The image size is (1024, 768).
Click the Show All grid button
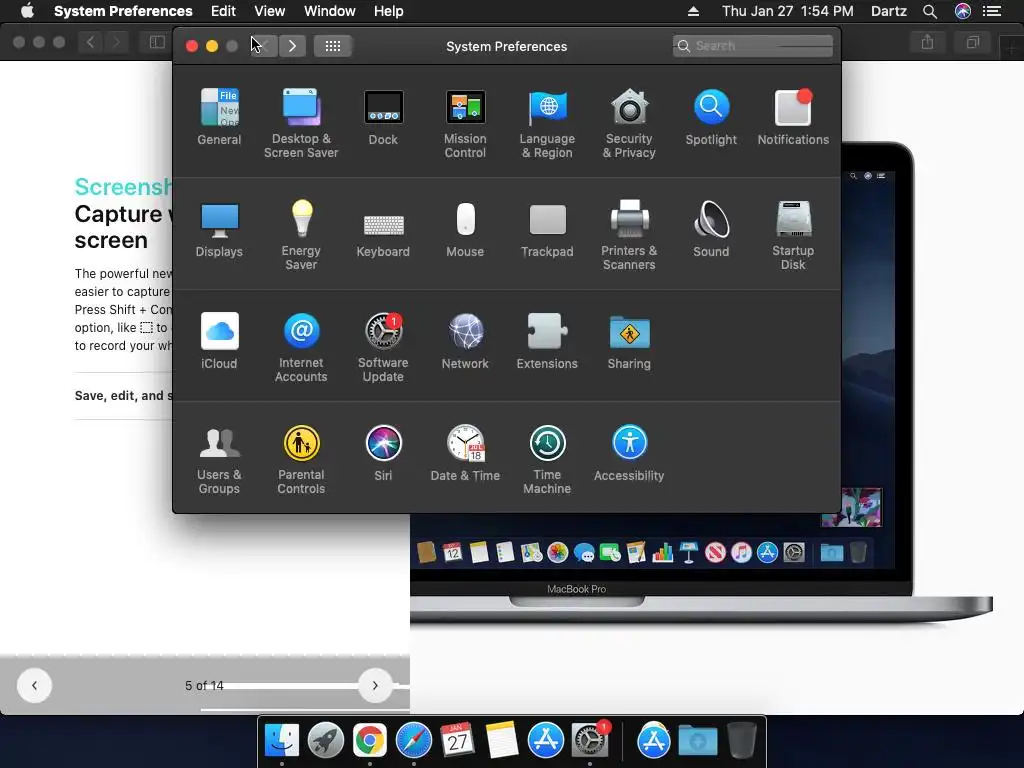(x=333, y=46)
